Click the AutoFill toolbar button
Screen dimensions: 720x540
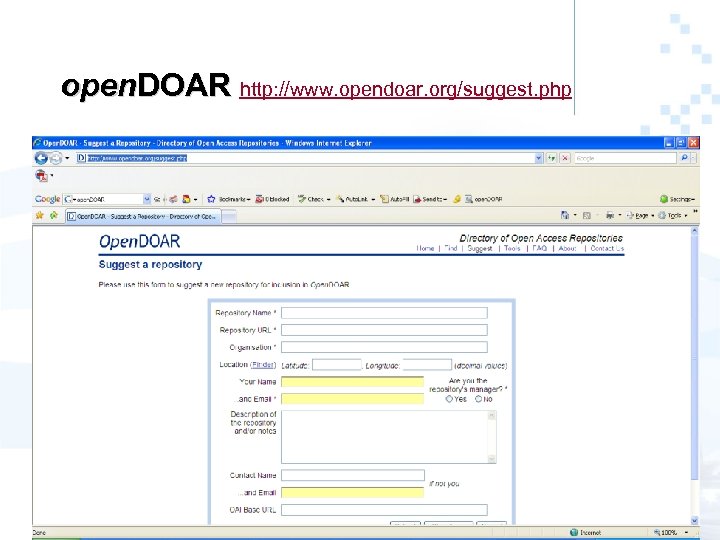click(394, 199)
